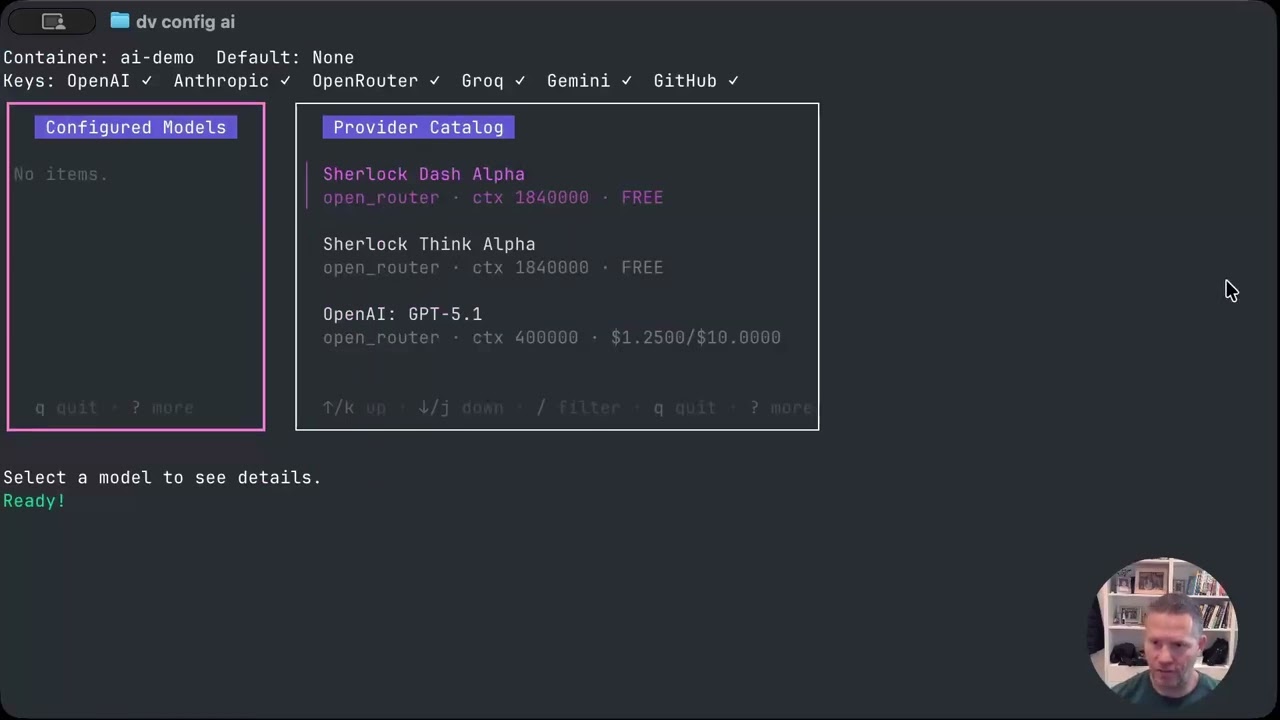Click the OpenAI key checkmark
The height and width of the screenshot is (720, 1280).
[147, 81]
